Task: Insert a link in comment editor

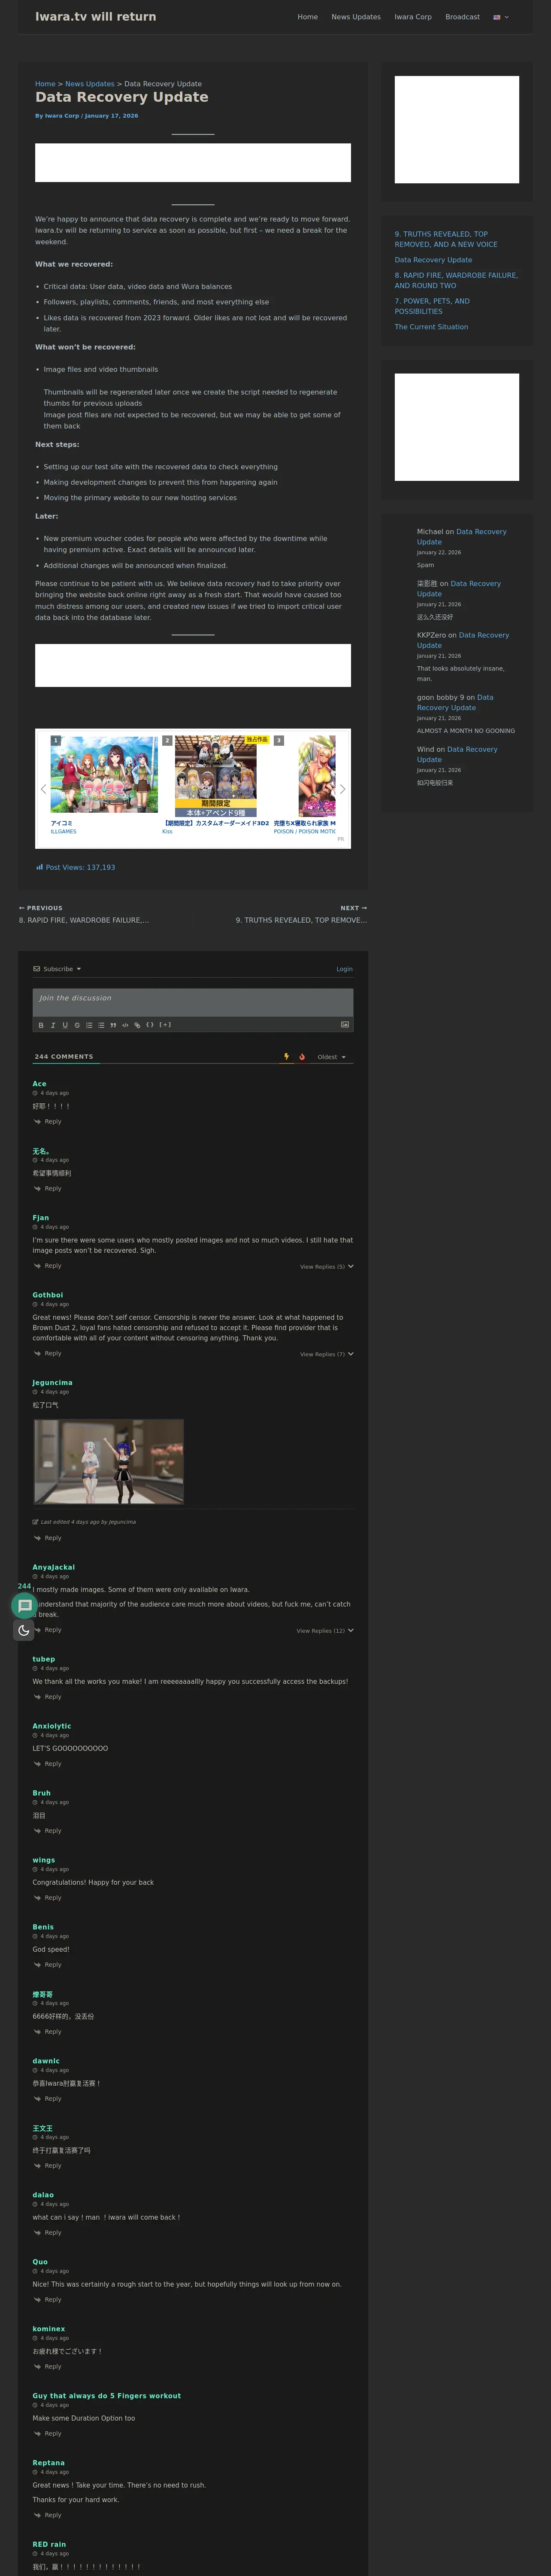Action: click(137, 1025)
